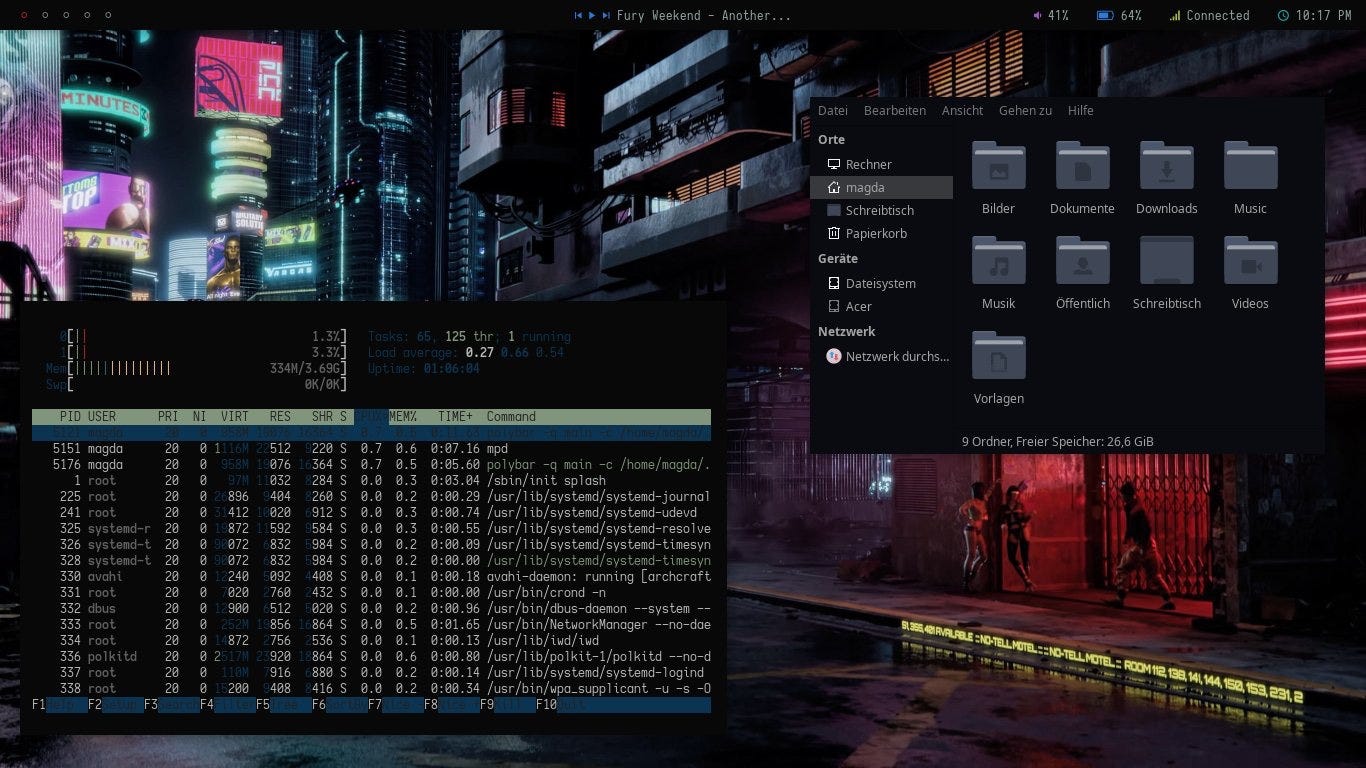Select Dateisystem under Geräte

[x=881, y=283]
